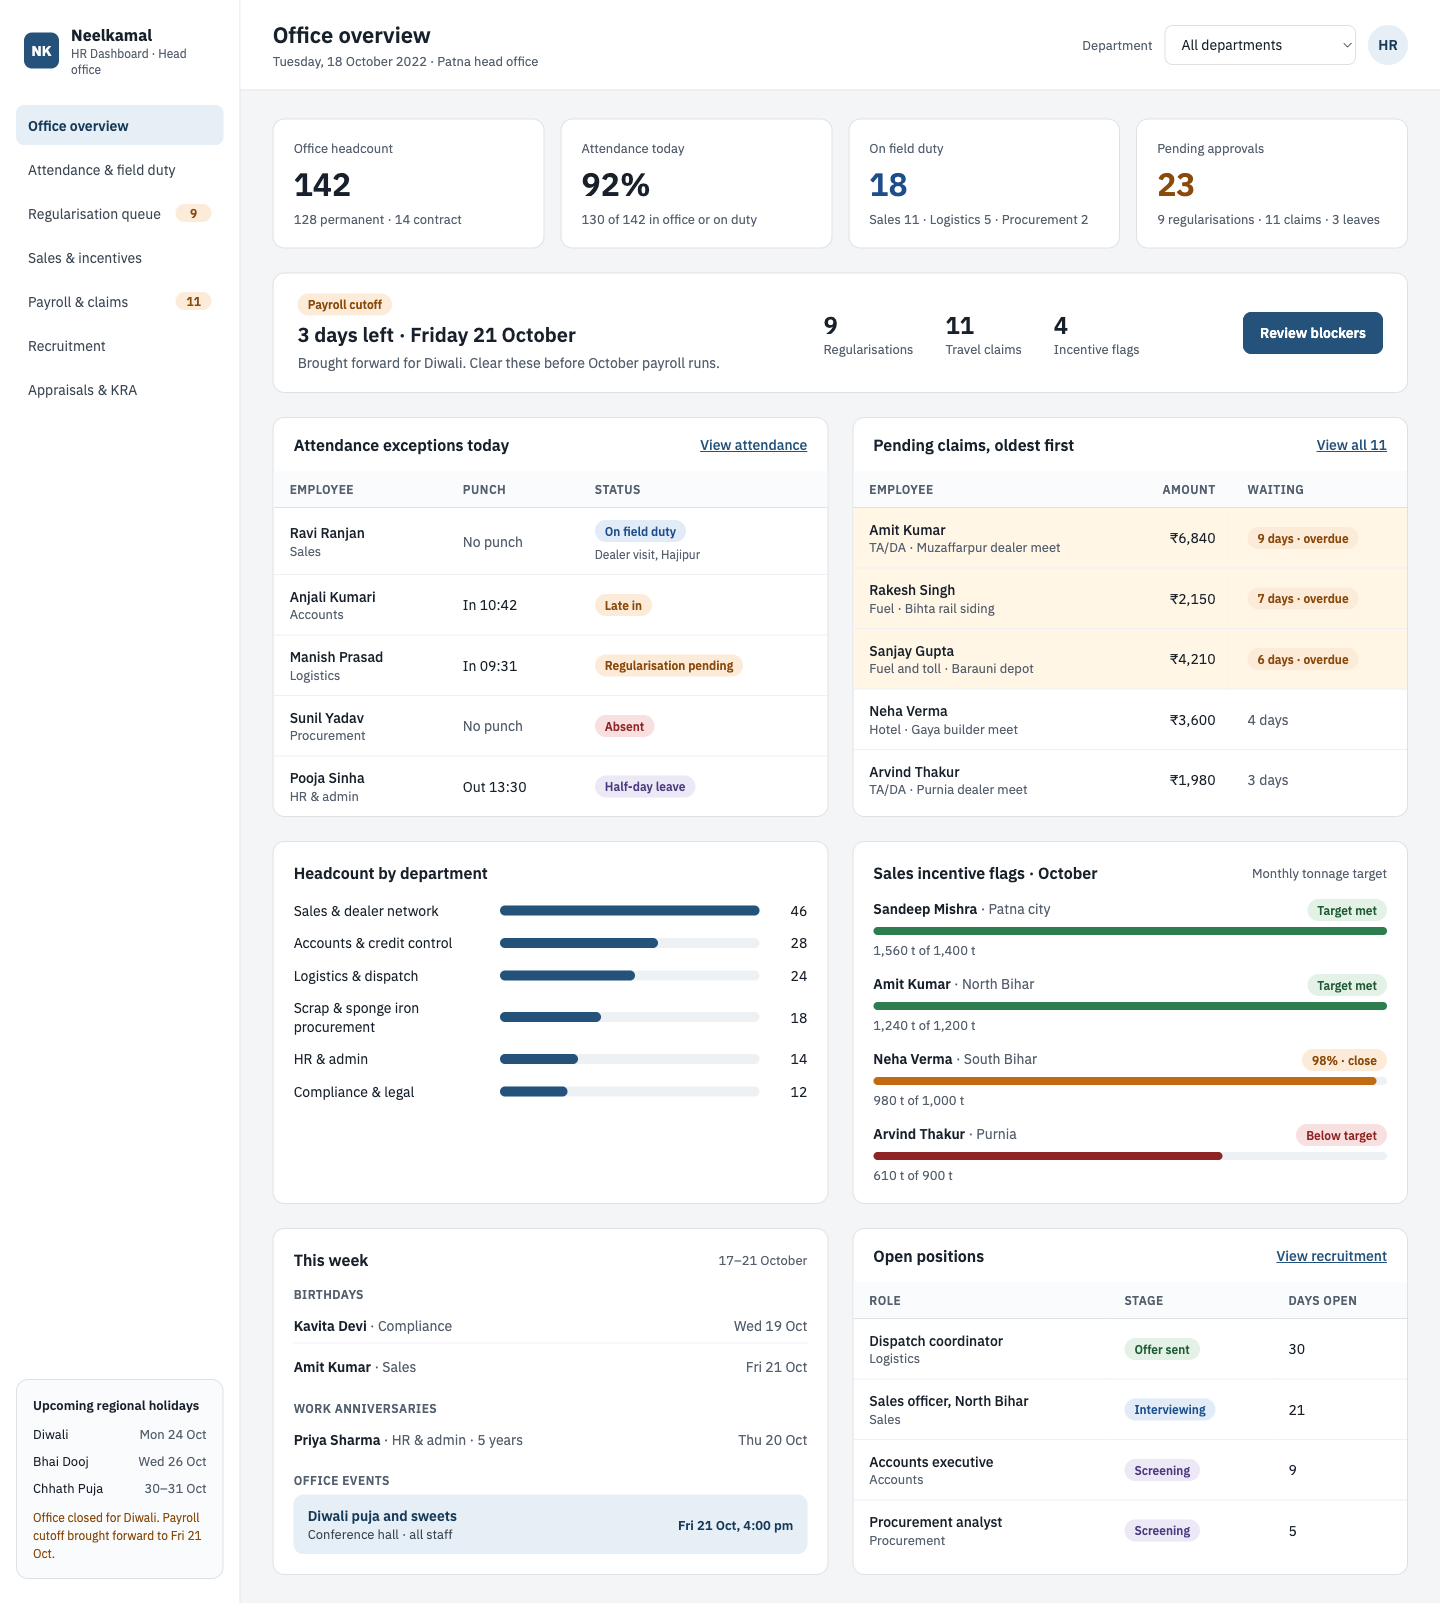The width and height of the screenshot is (1440, 1603).
Task: Go to Attendance & field duty
Action: (x=120, y=170)
